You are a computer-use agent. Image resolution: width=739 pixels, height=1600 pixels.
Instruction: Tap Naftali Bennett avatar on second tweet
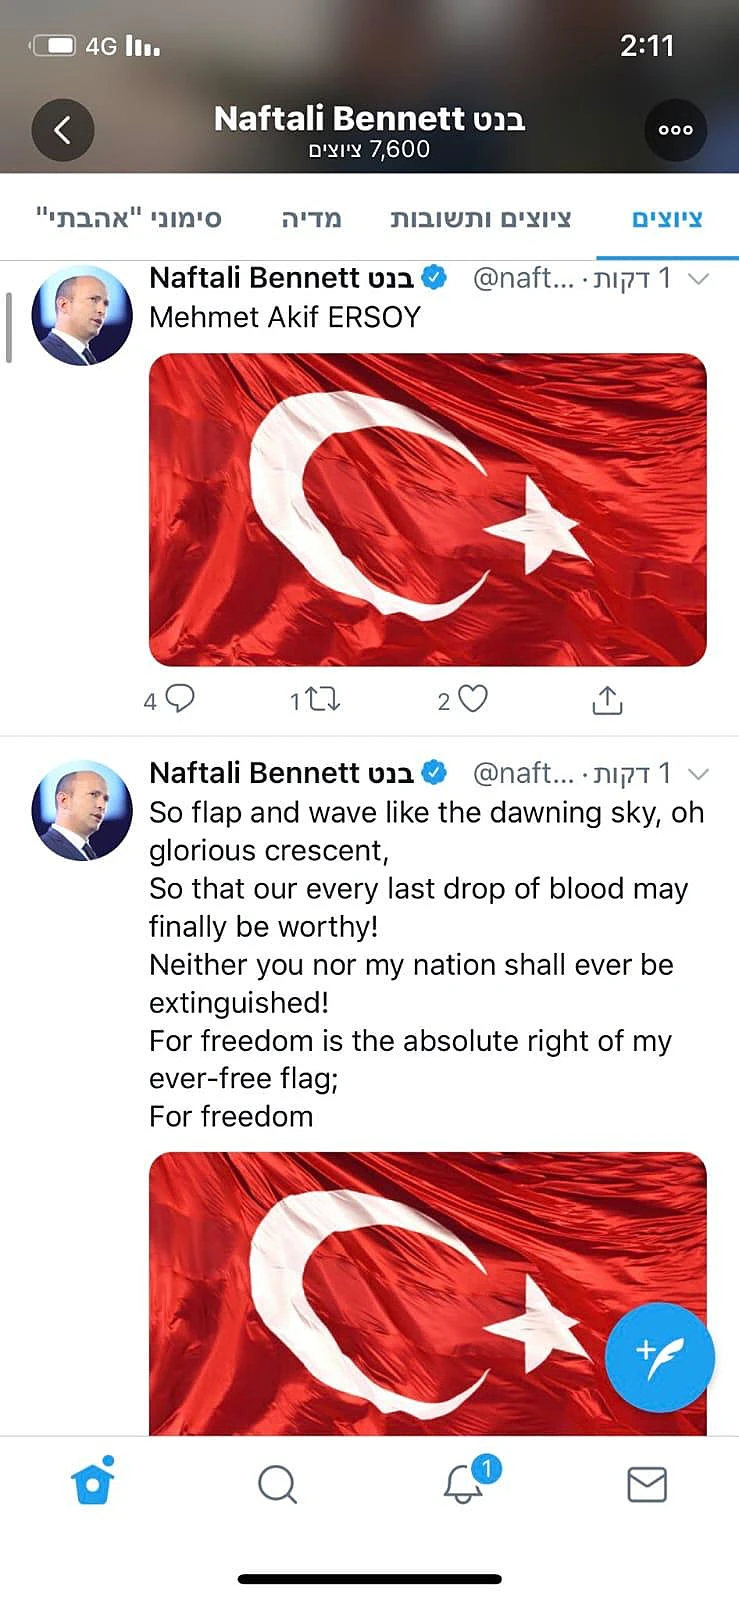[82, 810]
